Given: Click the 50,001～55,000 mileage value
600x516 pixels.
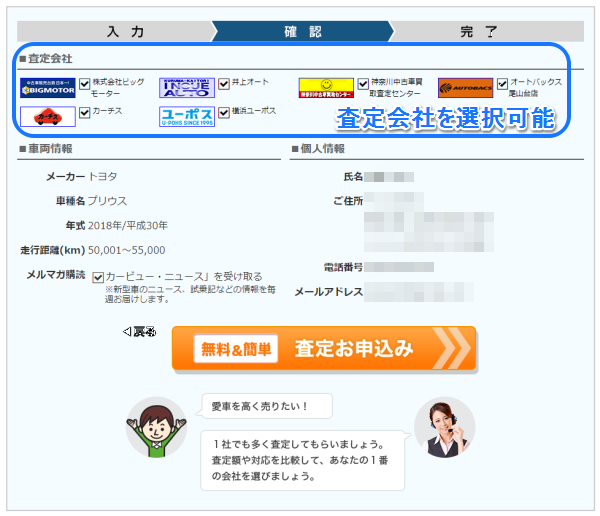Looking at the screenshot, I should point(127,250).
